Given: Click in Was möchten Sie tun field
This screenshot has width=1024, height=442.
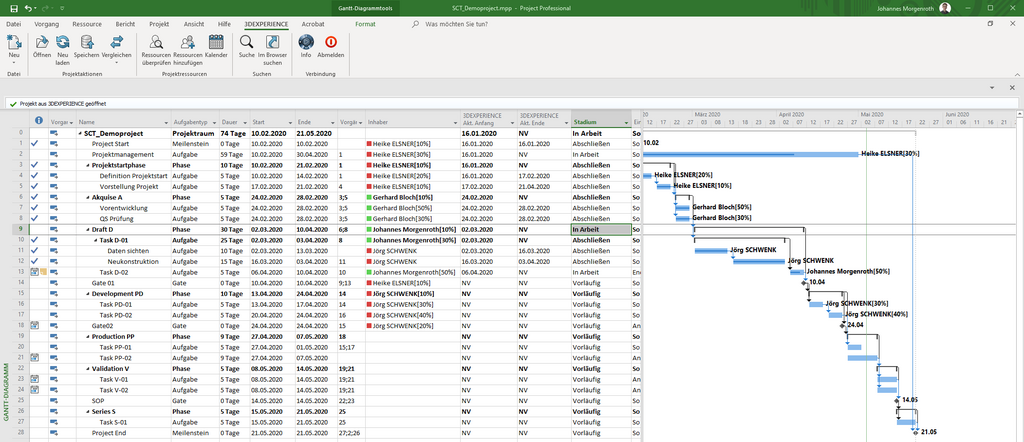Looking at the screenshot, I should click(x=456, y=24).
